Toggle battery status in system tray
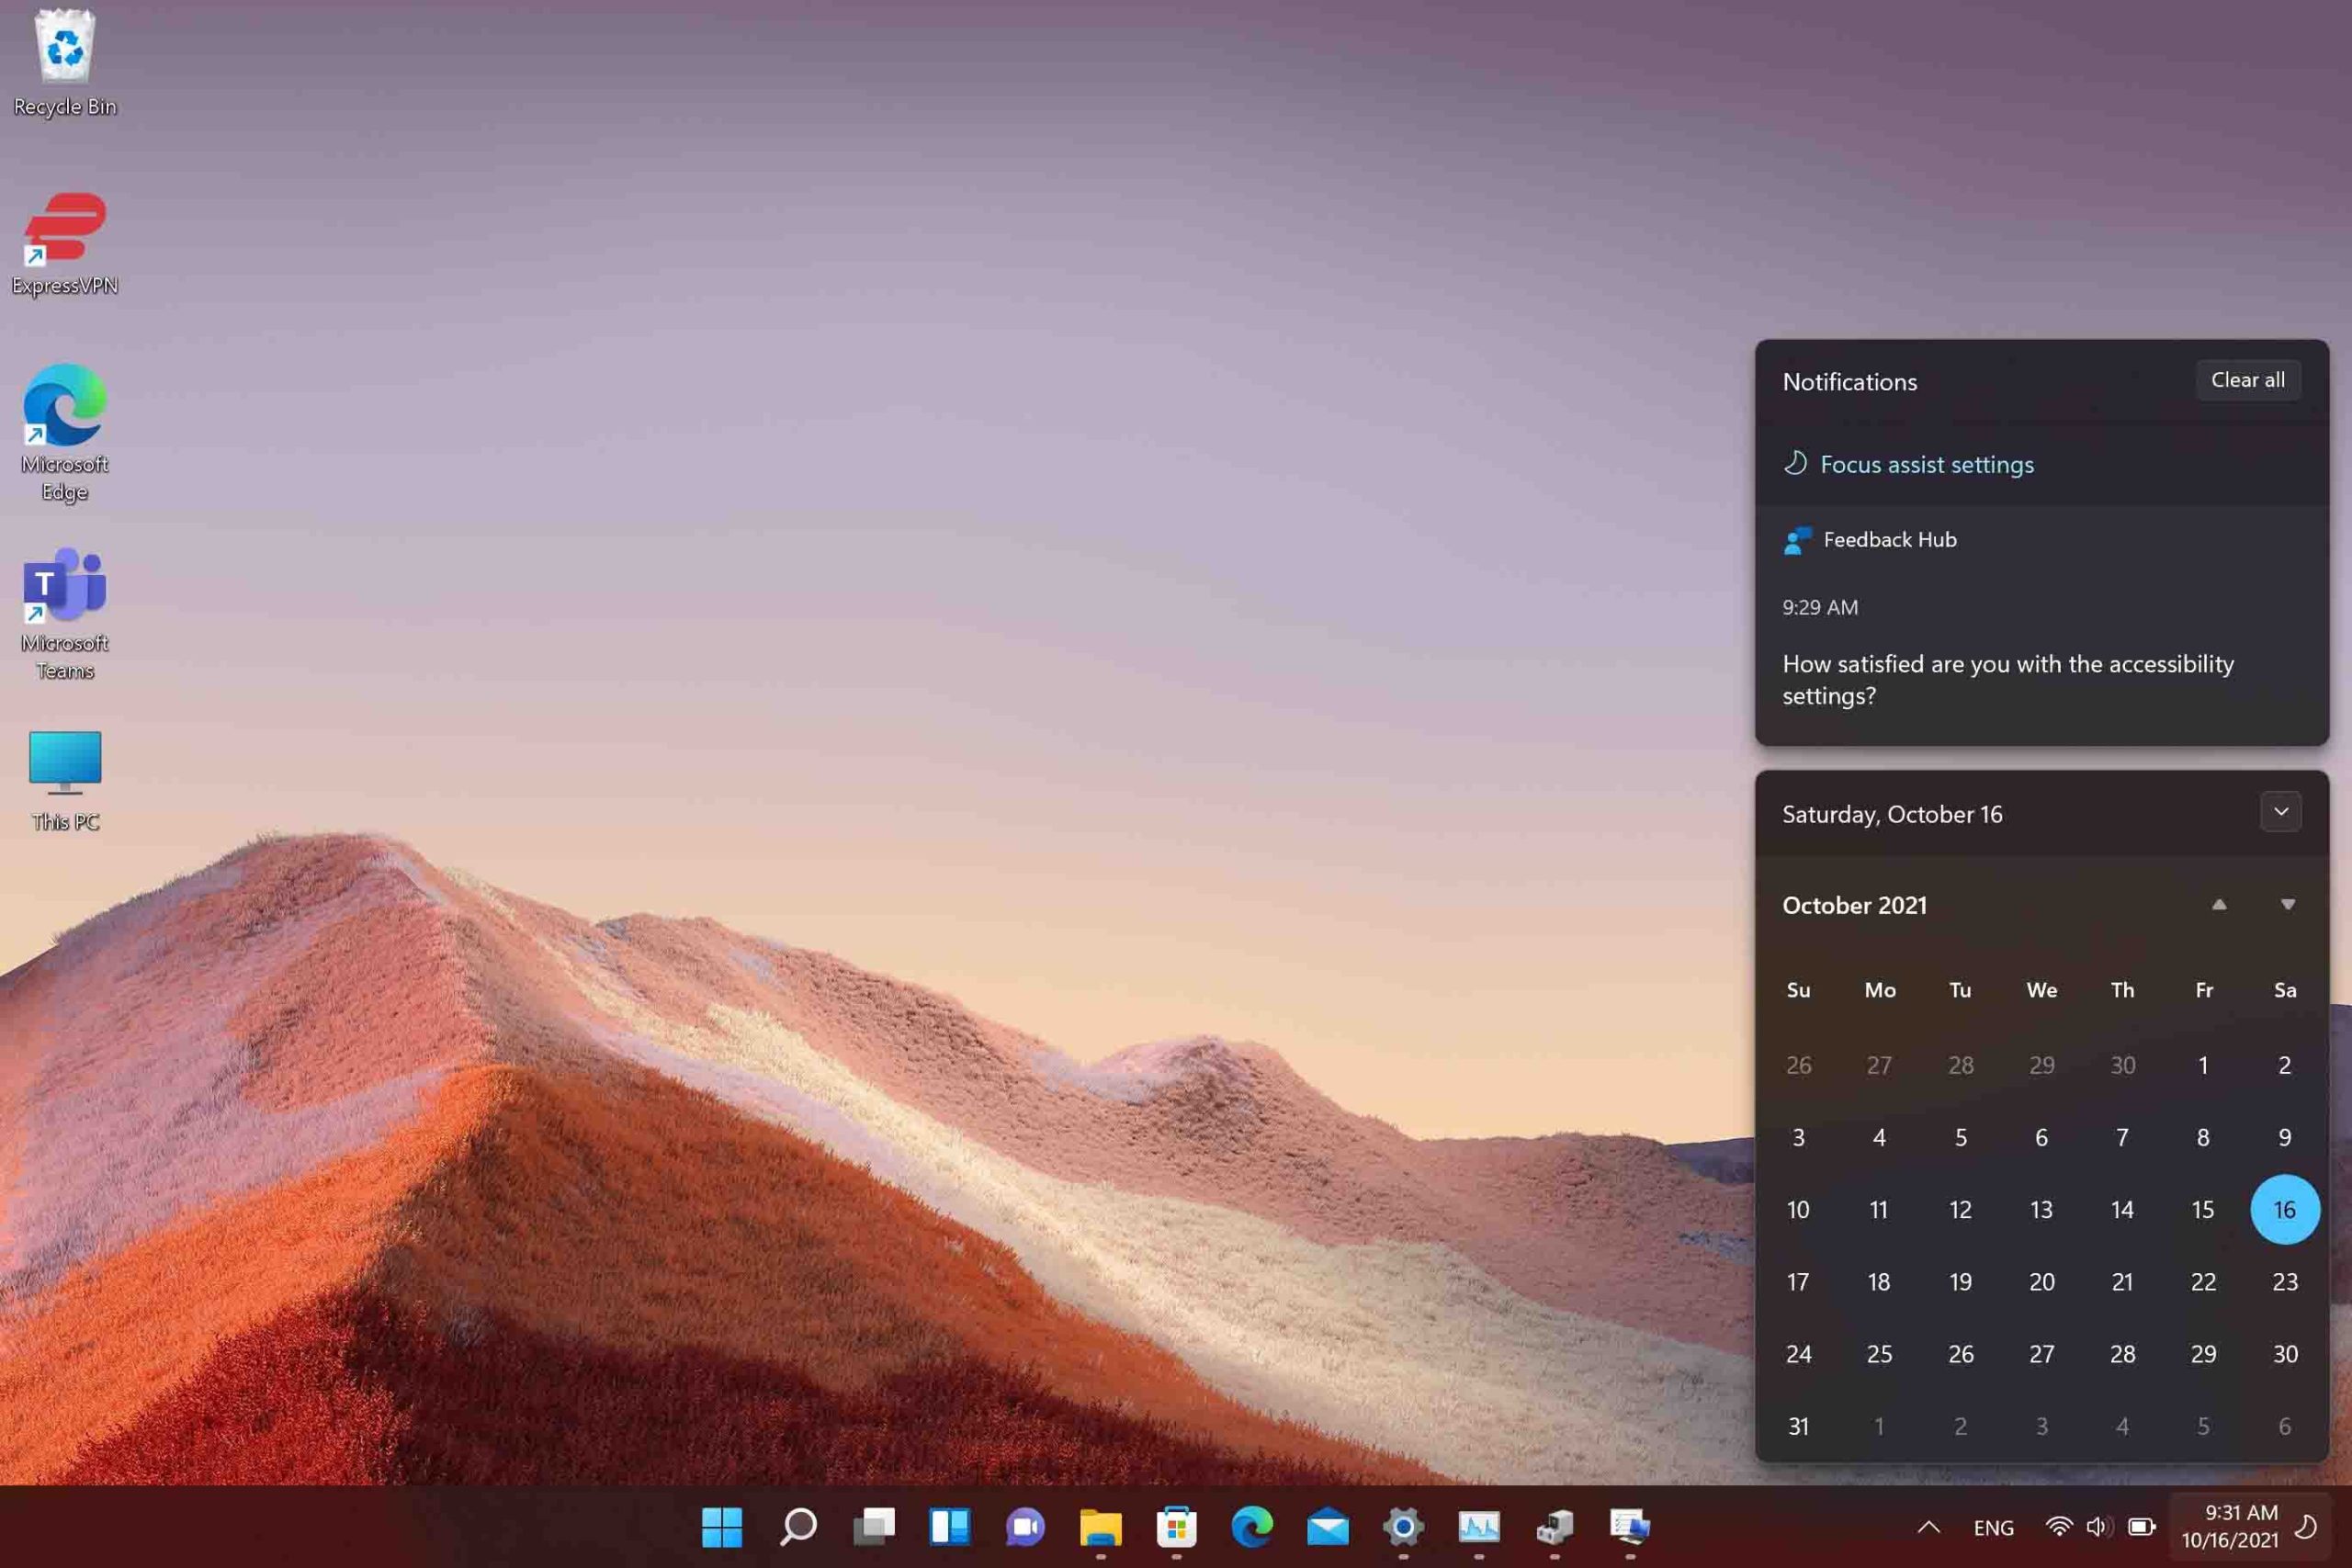 [2143, 1524]
